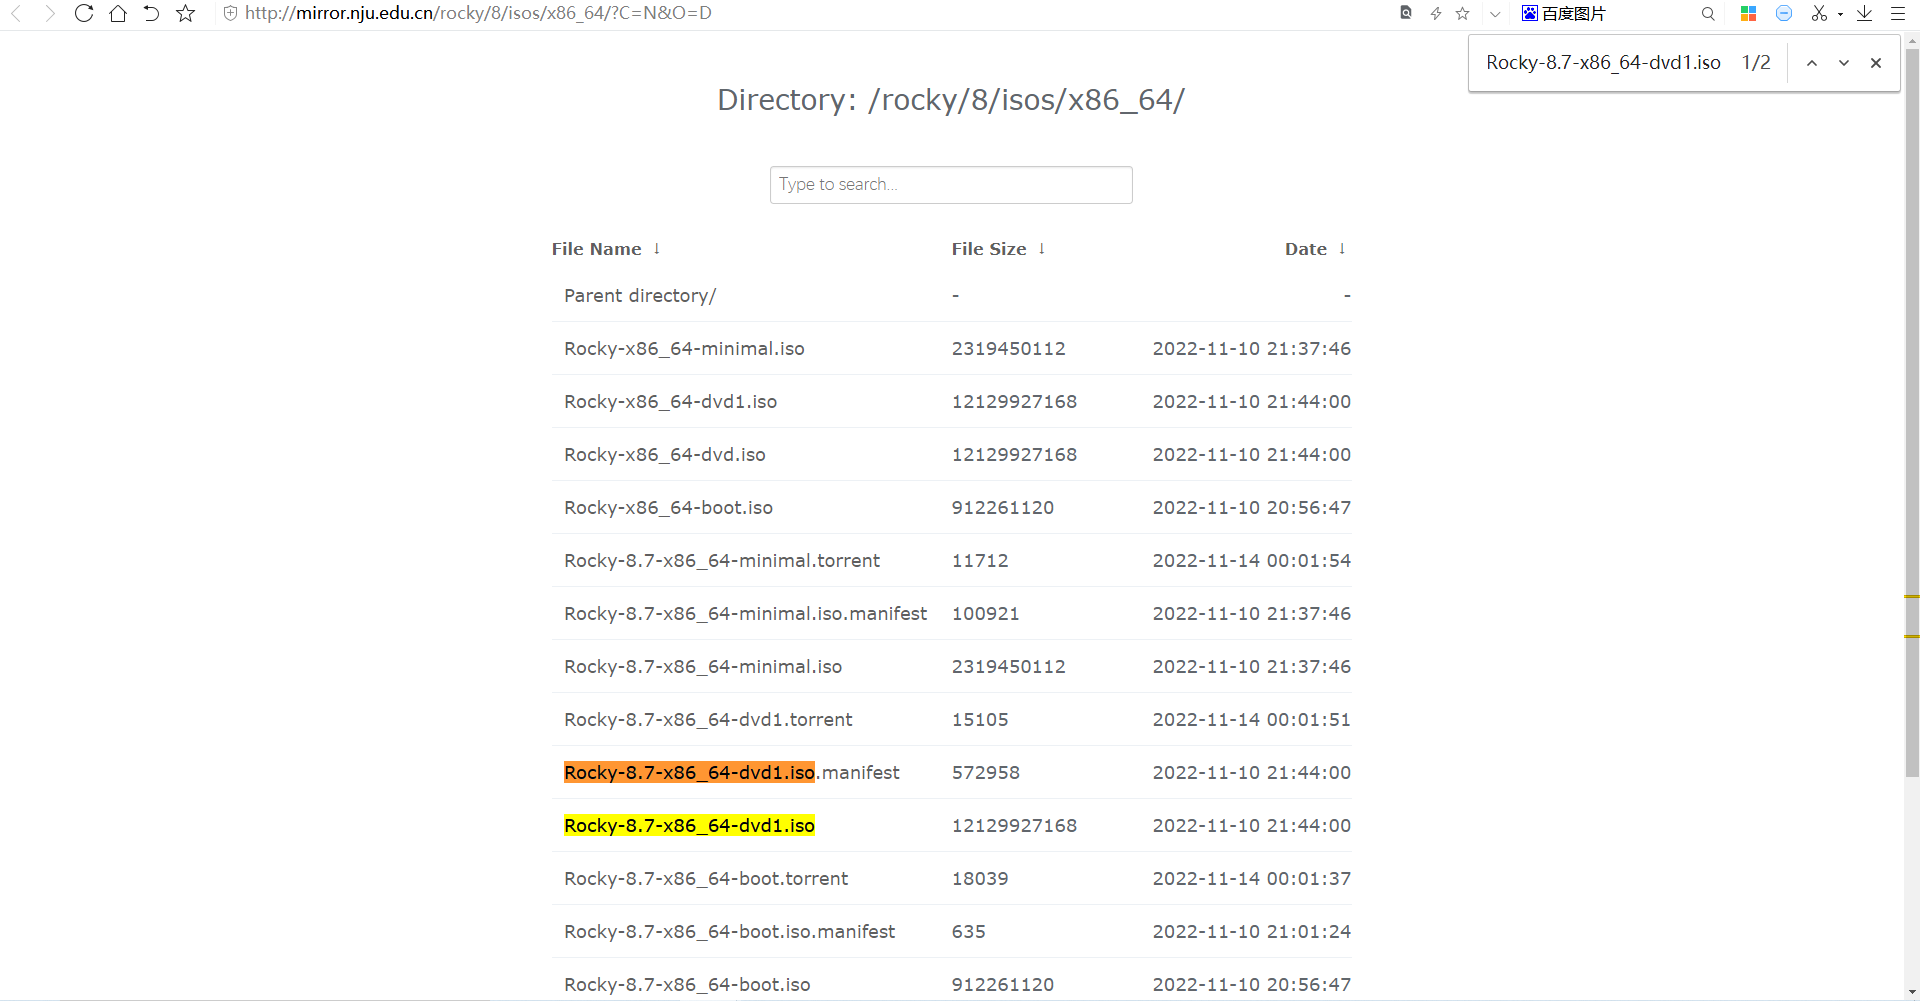Restore the recently closed tab
This screenshot has width=1920, height=1001.
click(x=151, y=14)
